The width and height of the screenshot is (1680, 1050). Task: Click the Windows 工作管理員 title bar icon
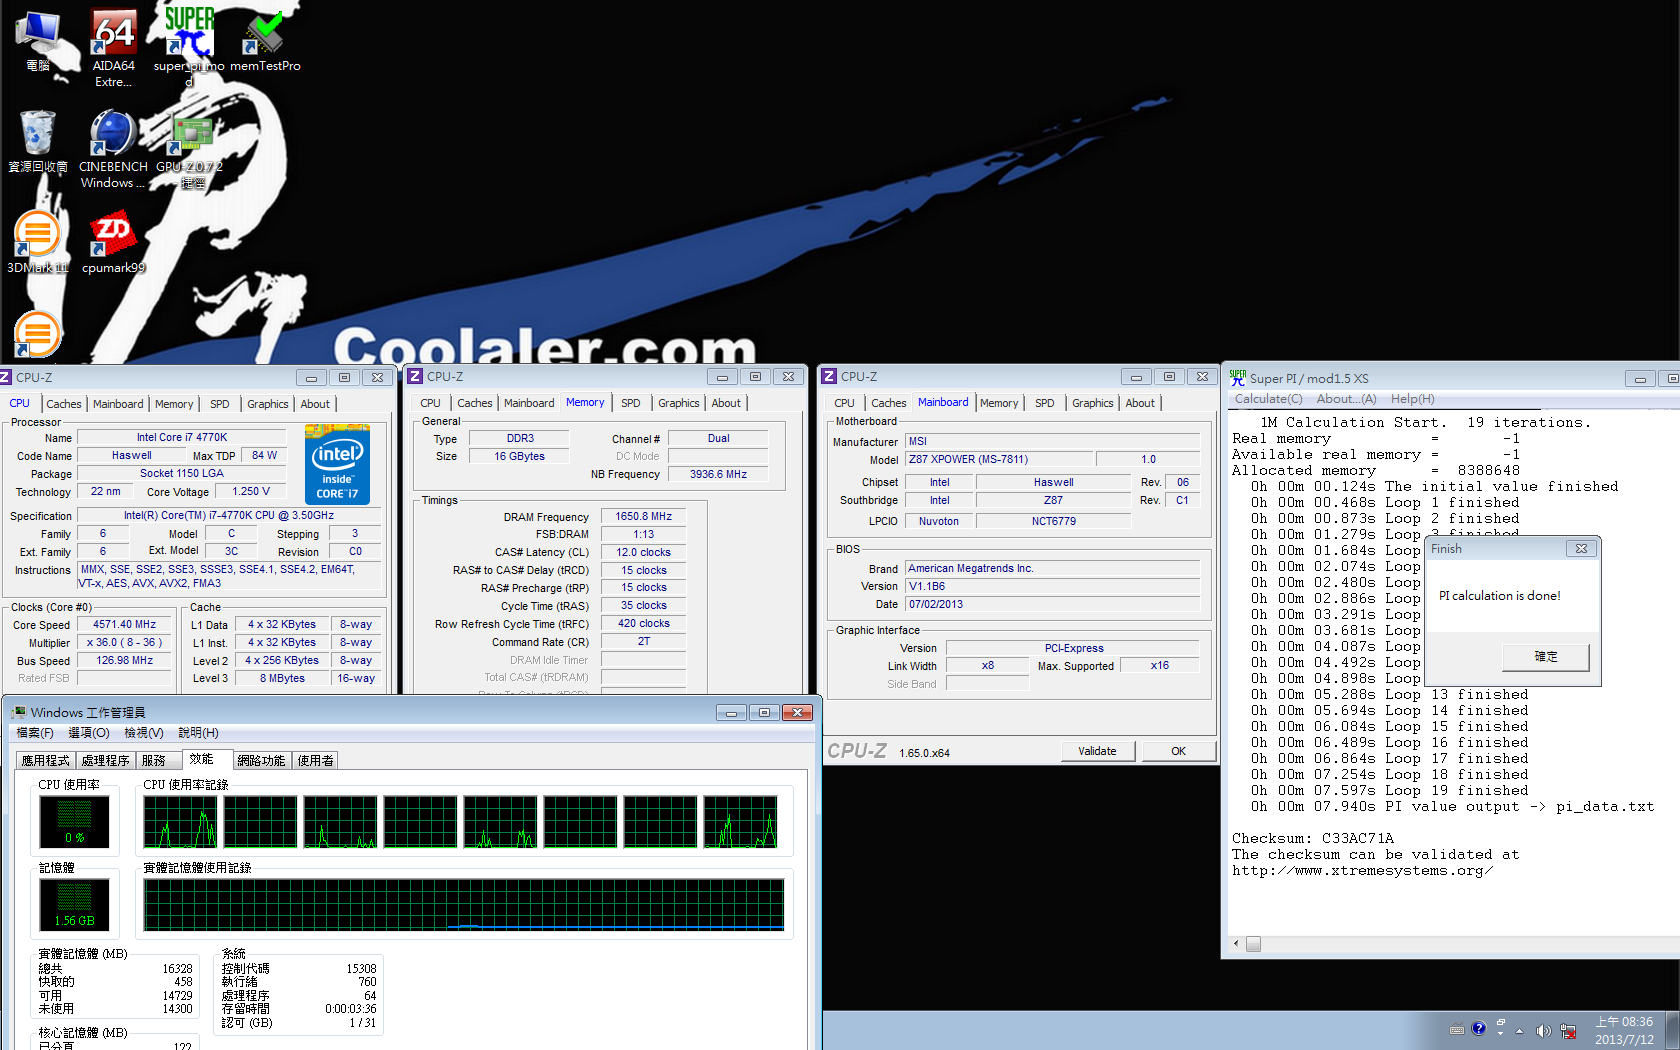pos(19,712)
